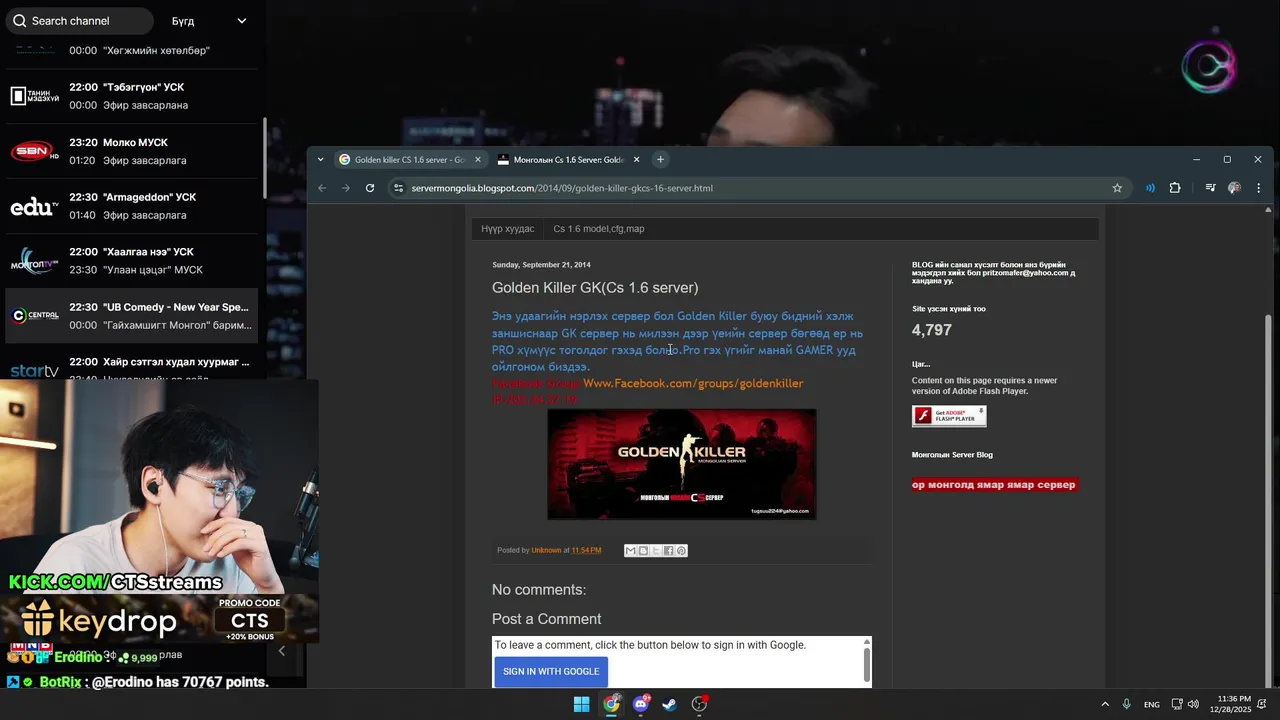This screenshot has height=720, width=1280.
Task: Open Chrome extensions puzzle icon
Action: pyautogui.click(x=1175, y=188)
